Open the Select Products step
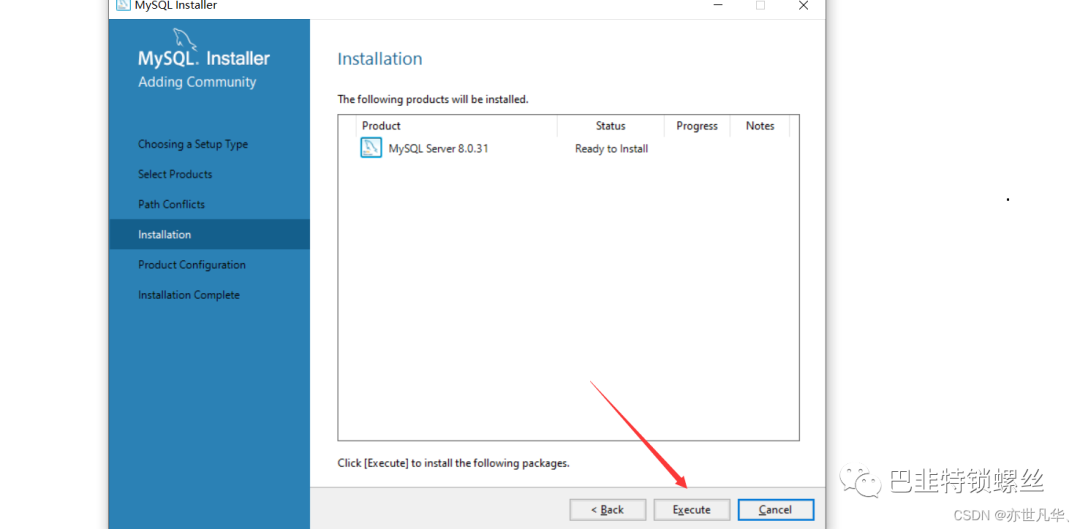Screen dimensions: 1080x529 175,174
